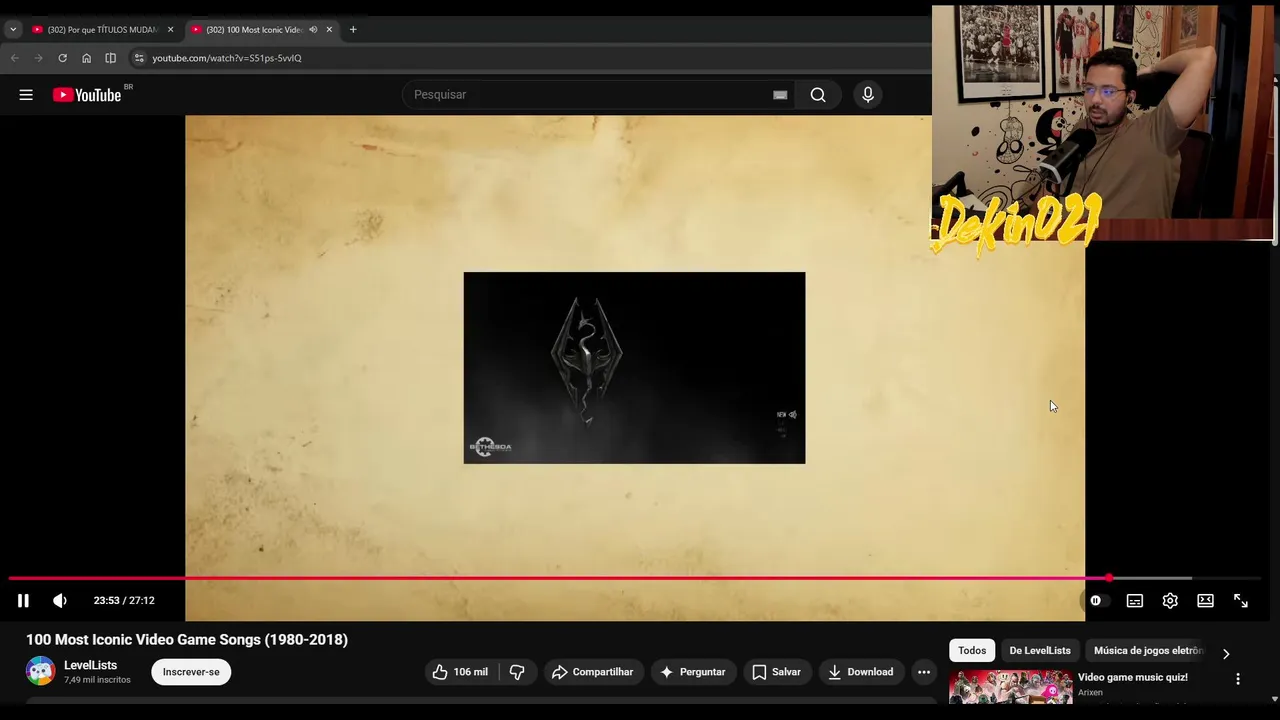Open the YouTube hamburger guide menu
The height and width of the screenshot is (720, 1280).
[x=26, y=95]
